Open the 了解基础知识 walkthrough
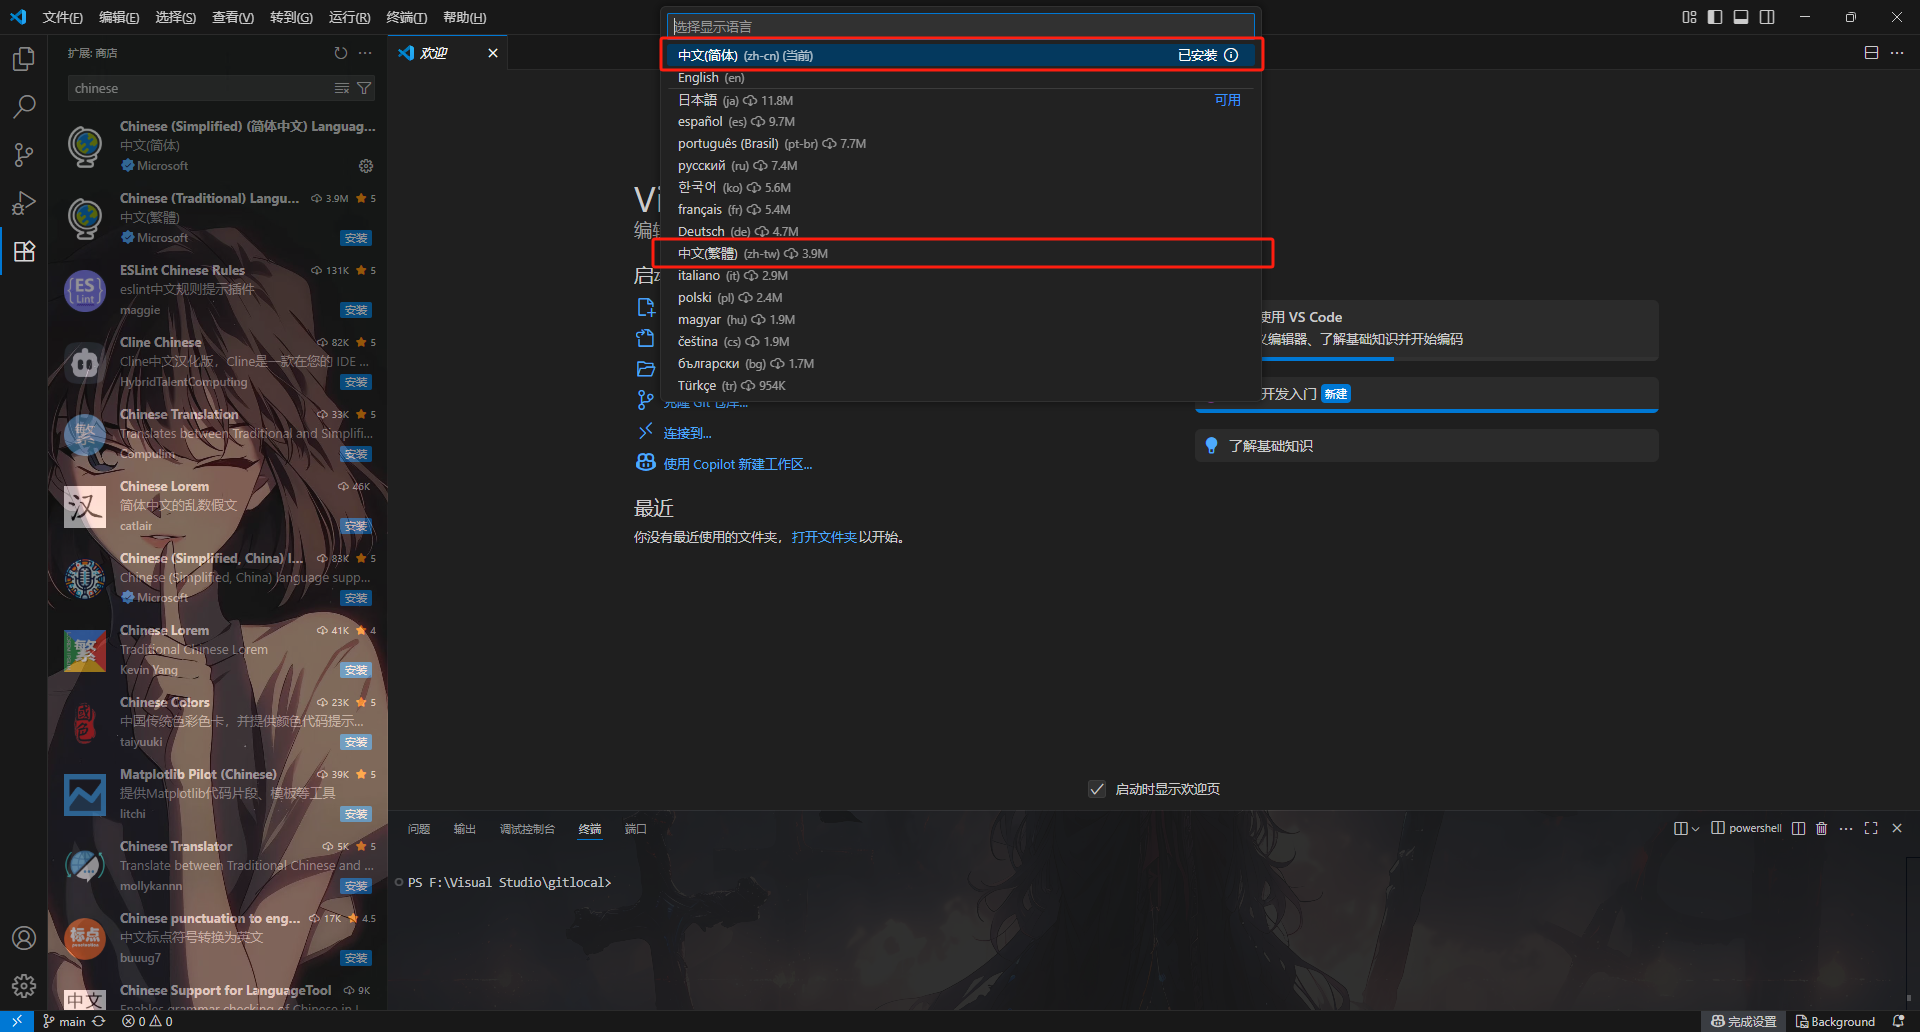The height and width of the screenshot is (1032, 1920). (x=1426, y=446)
